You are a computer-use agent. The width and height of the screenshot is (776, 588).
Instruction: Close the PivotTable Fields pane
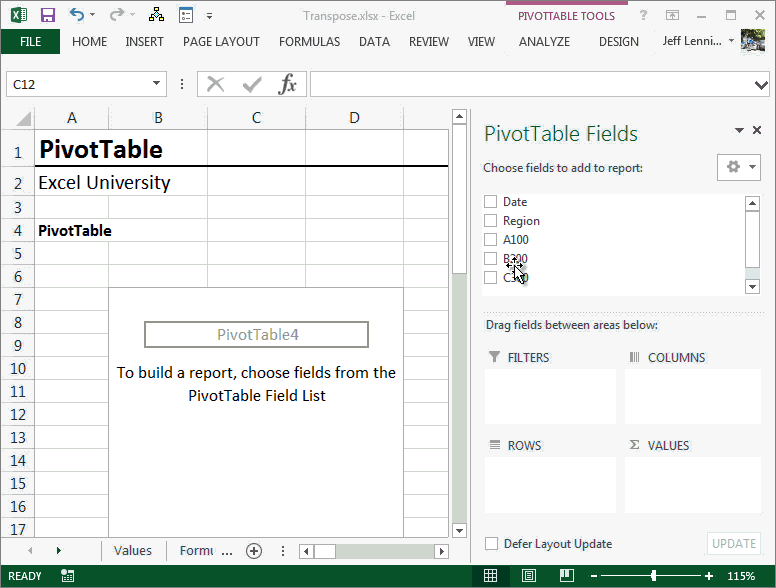pyautogui.click(x=757, y=130)
